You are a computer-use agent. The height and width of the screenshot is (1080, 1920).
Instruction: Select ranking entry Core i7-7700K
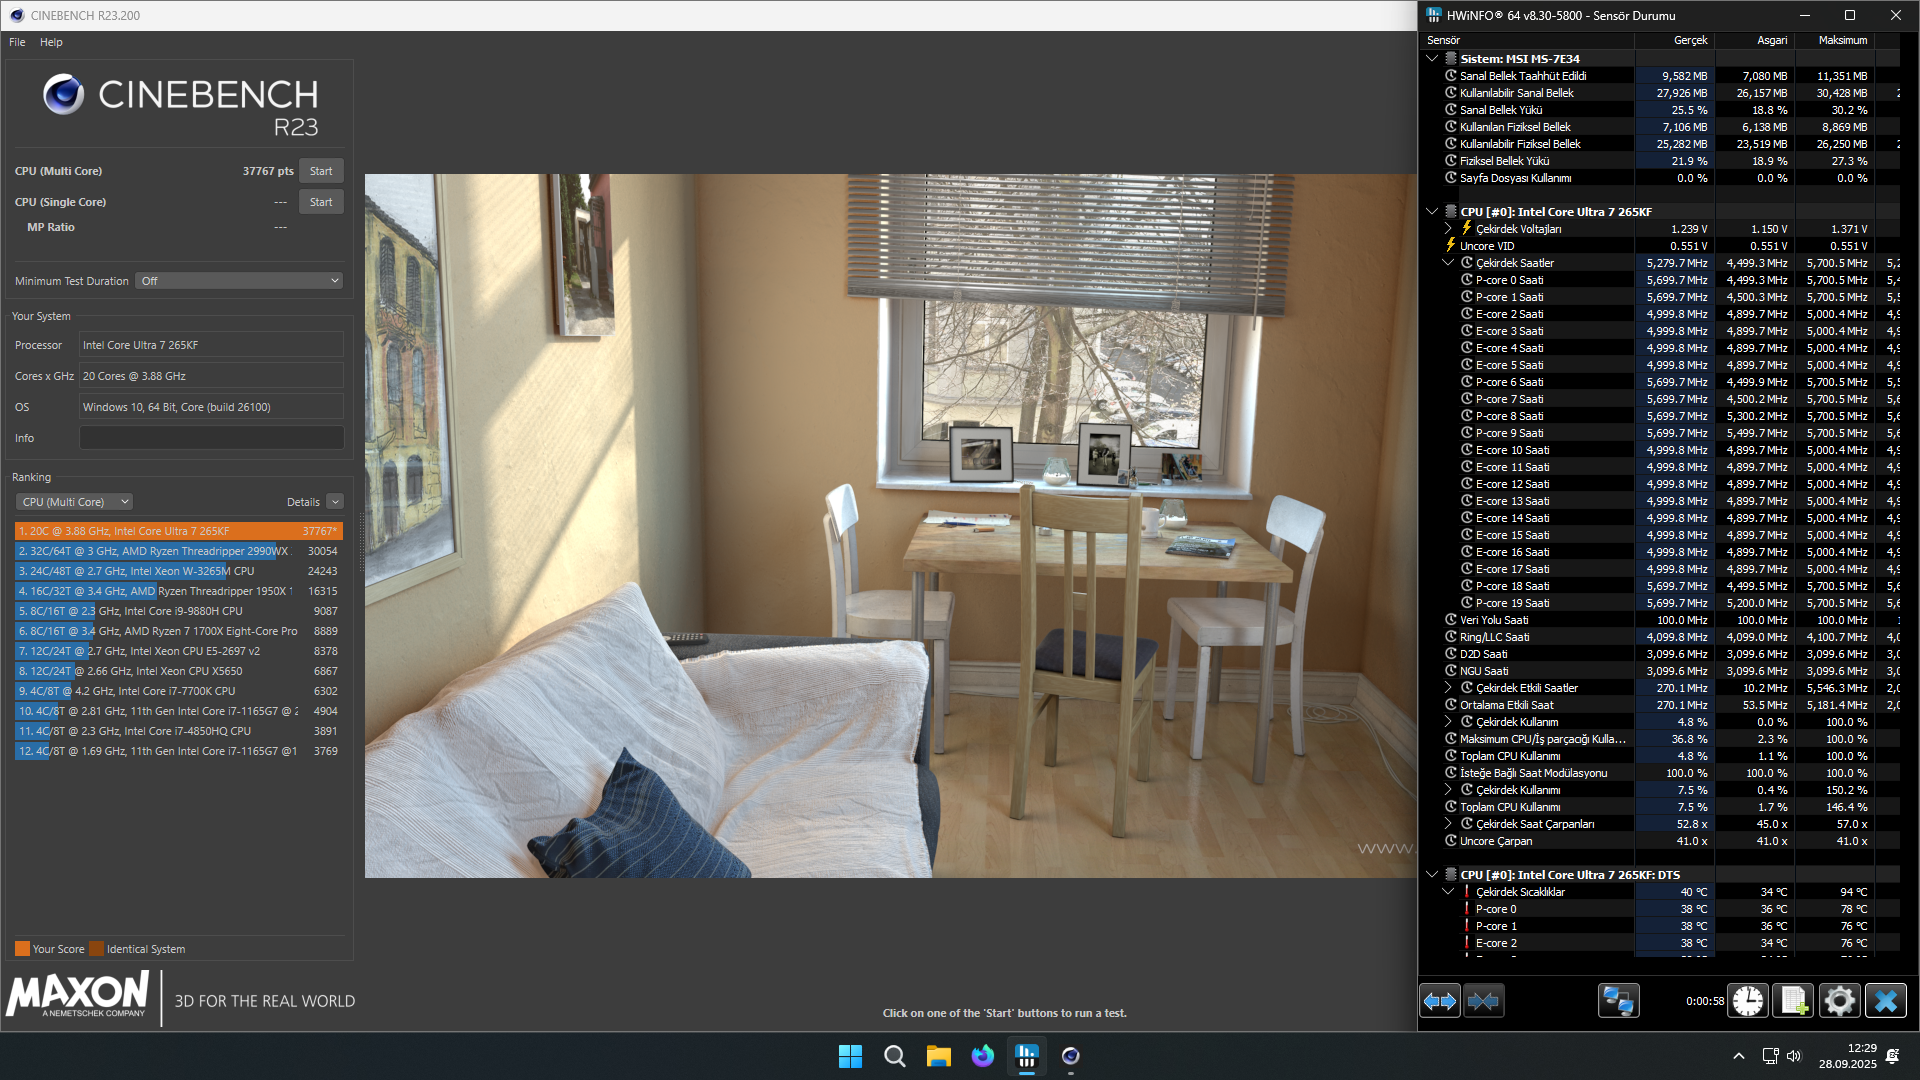click(179, 691)
